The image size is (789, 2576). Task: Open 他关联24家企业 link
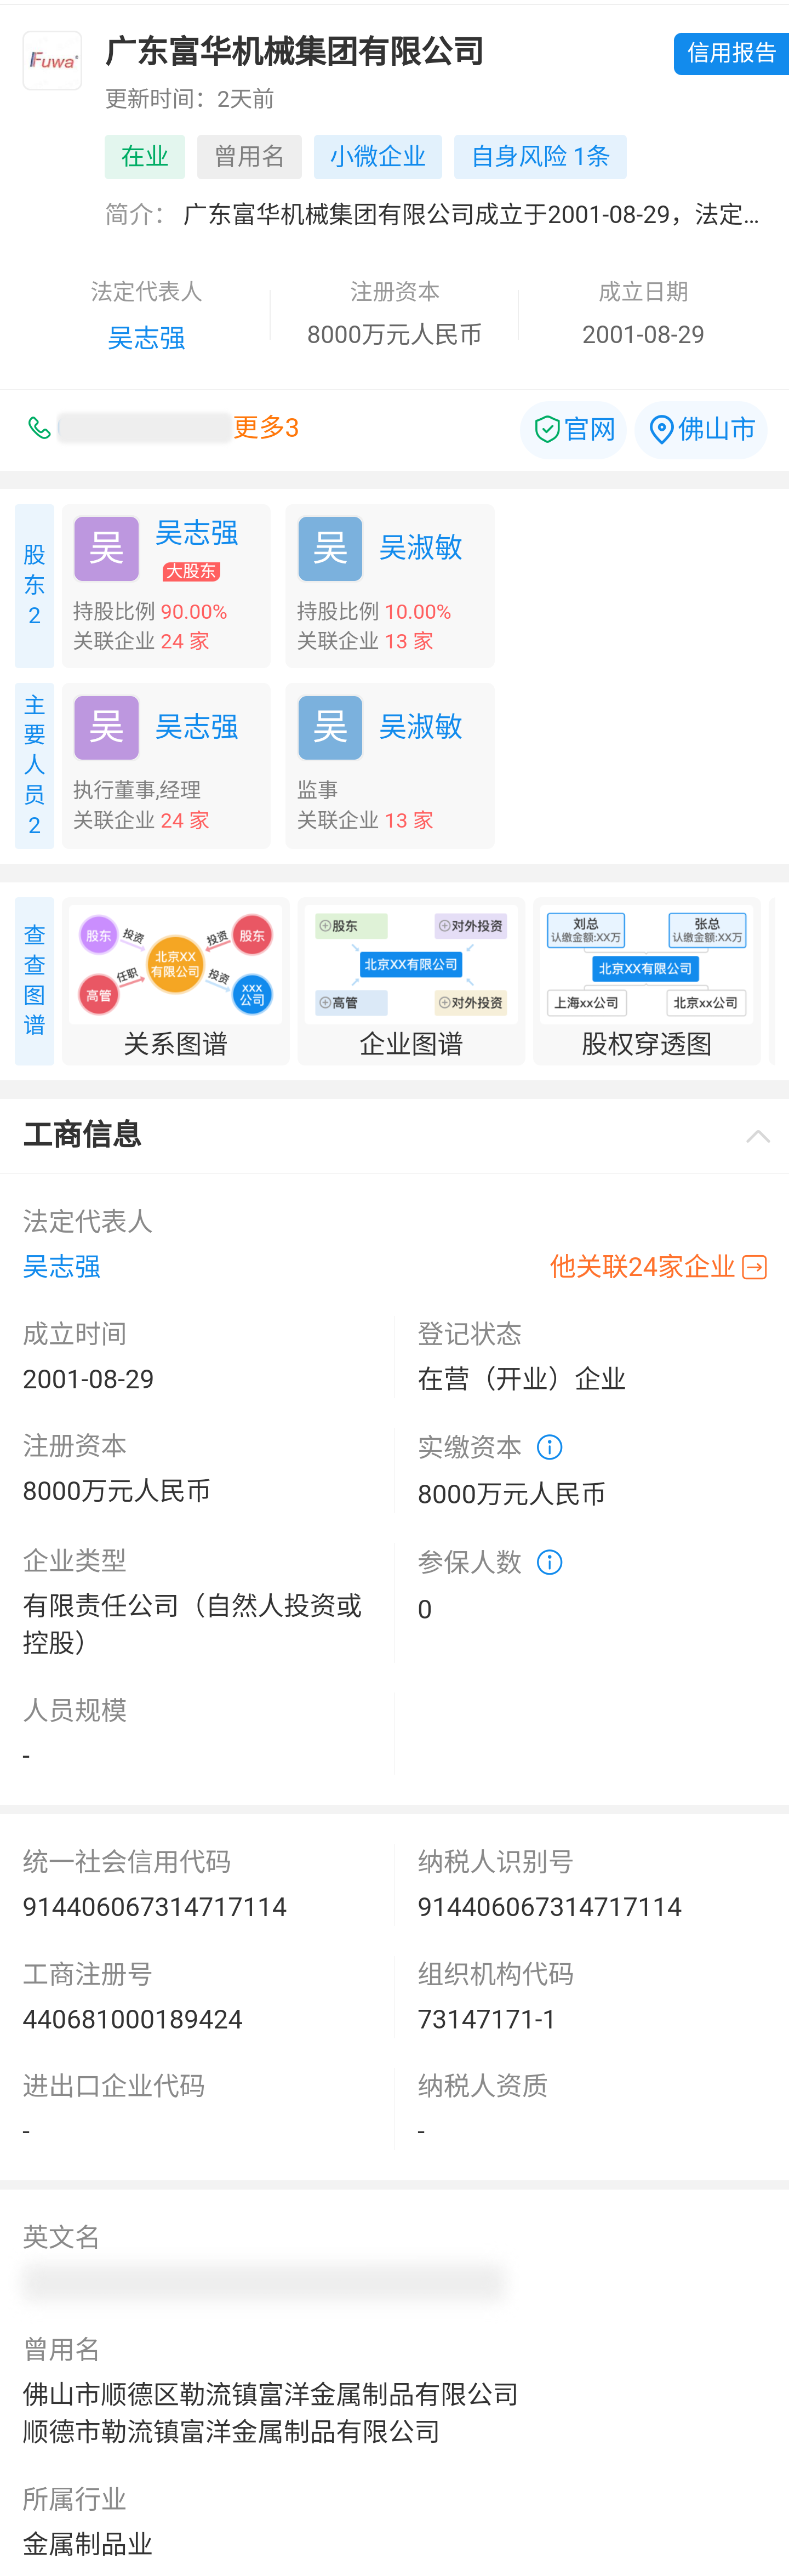click(657, 1267)
